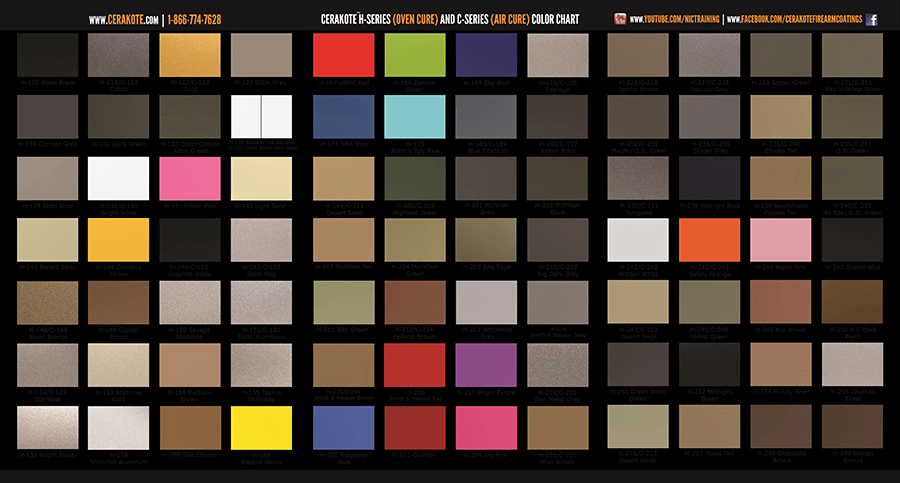This screenshot has width=900, height=483.
Task: Open the facebook.com/cerakotefirearmcoatings link
Action: click(794, 20)
